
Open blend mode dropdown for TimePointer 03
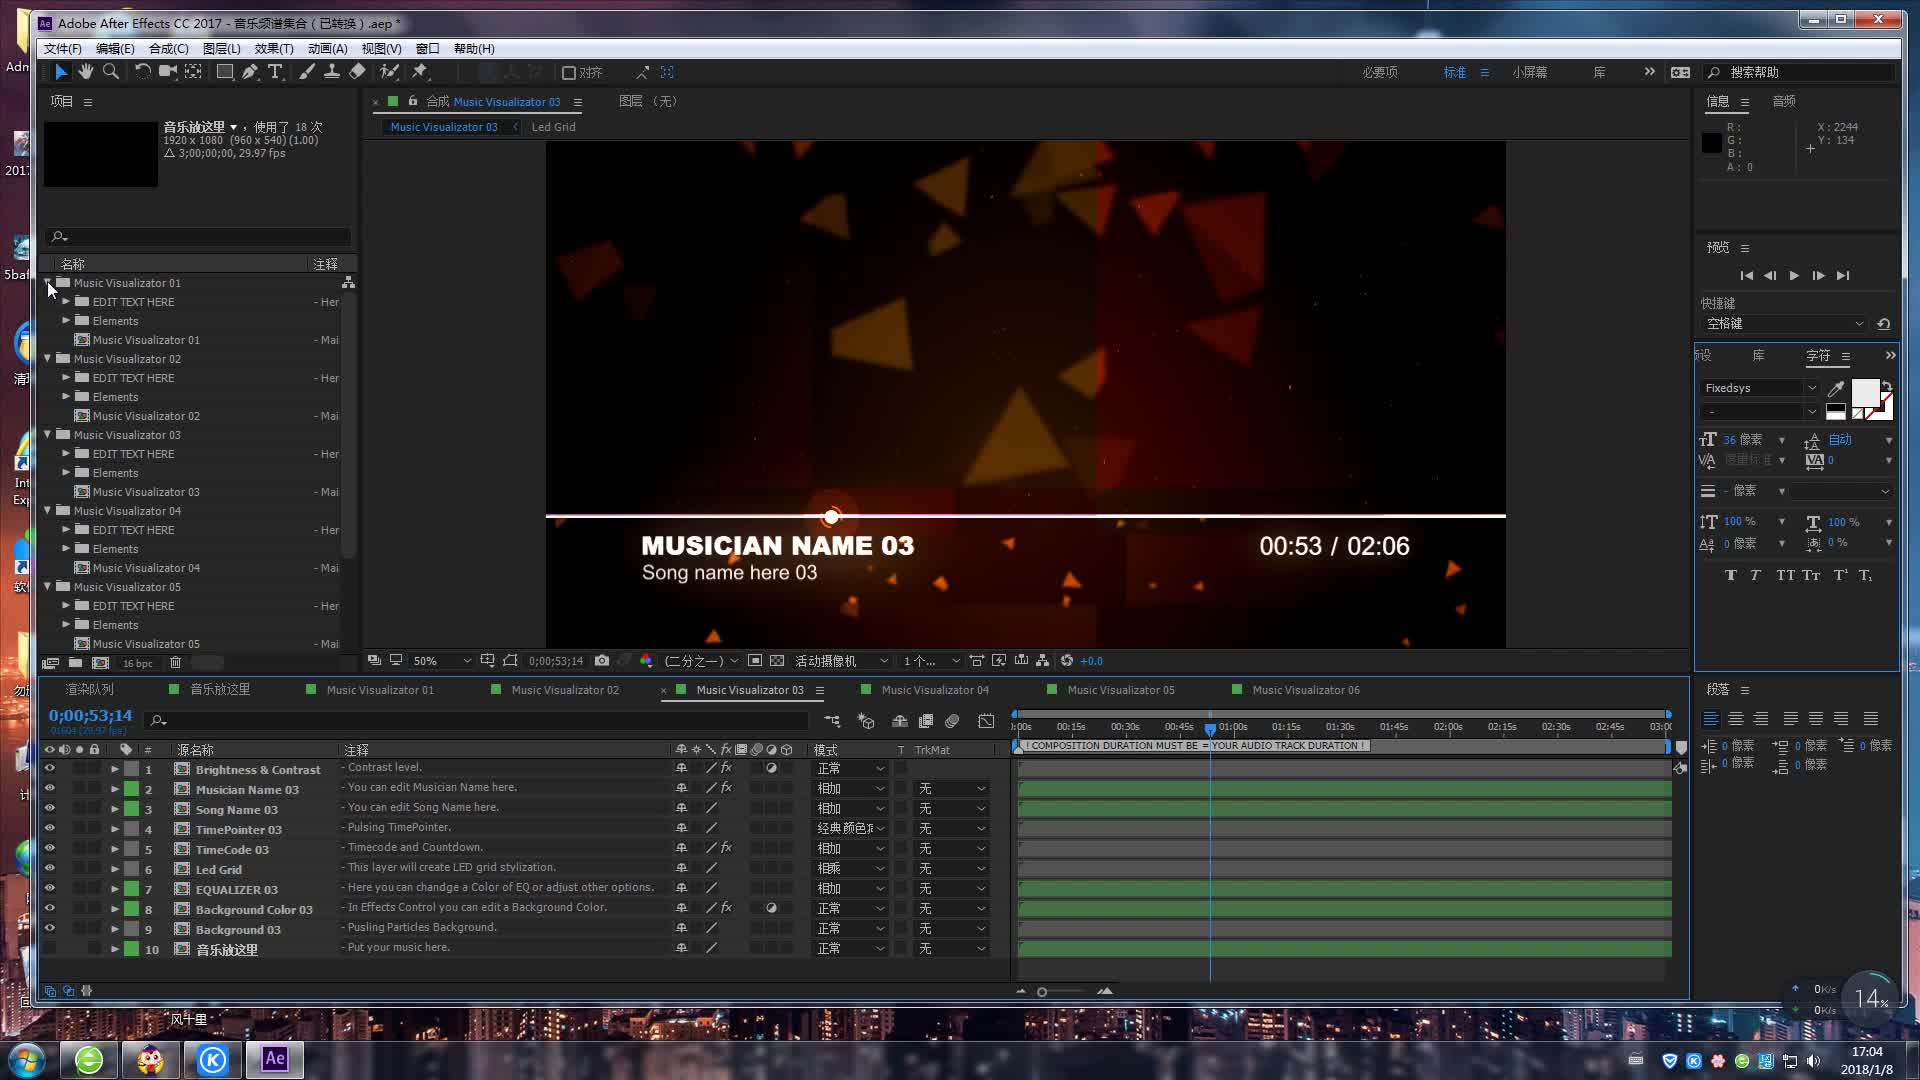coord(851,829)
